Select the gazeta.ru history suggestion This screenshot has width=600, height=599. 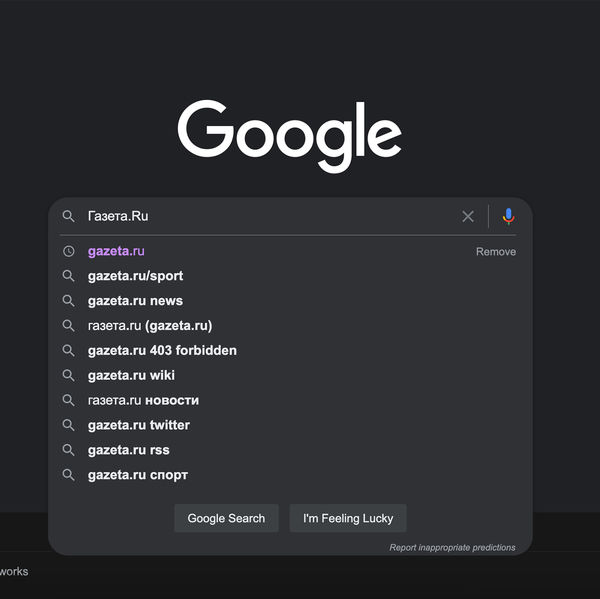116,251
